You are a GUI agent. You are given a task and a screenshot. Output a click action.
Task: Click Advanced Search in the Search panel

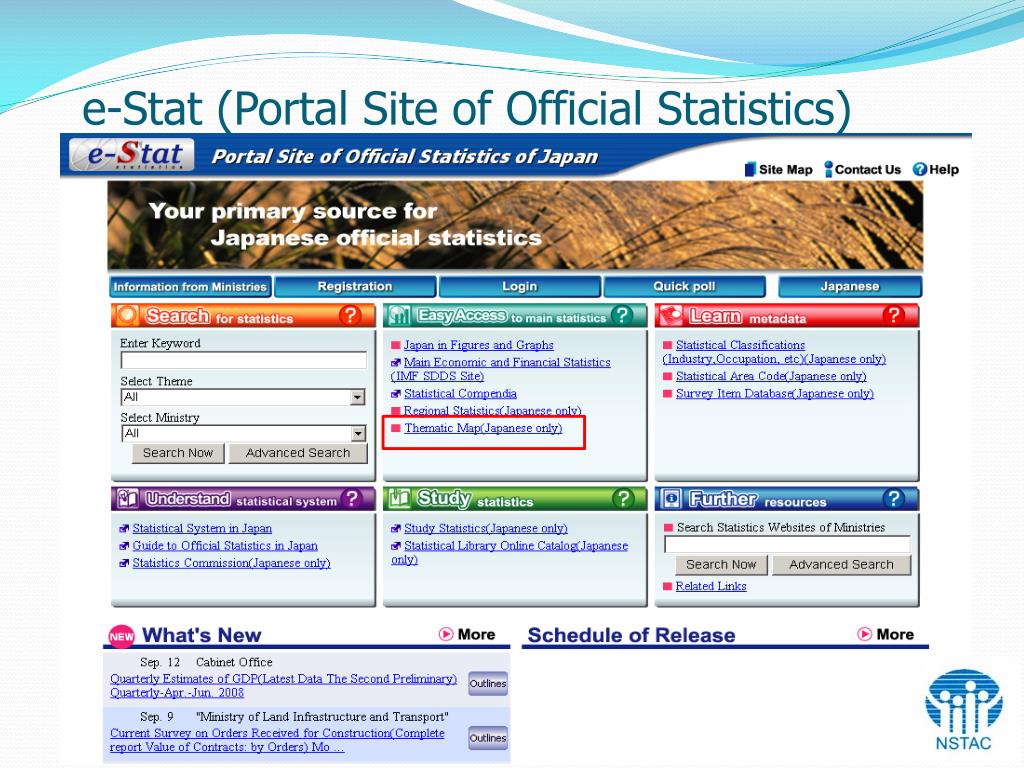coord(298,453)
